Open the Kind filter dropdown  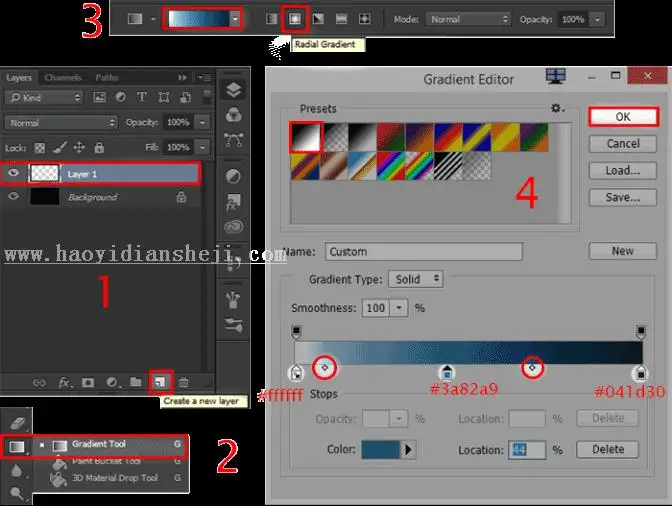tap(44, 98)
